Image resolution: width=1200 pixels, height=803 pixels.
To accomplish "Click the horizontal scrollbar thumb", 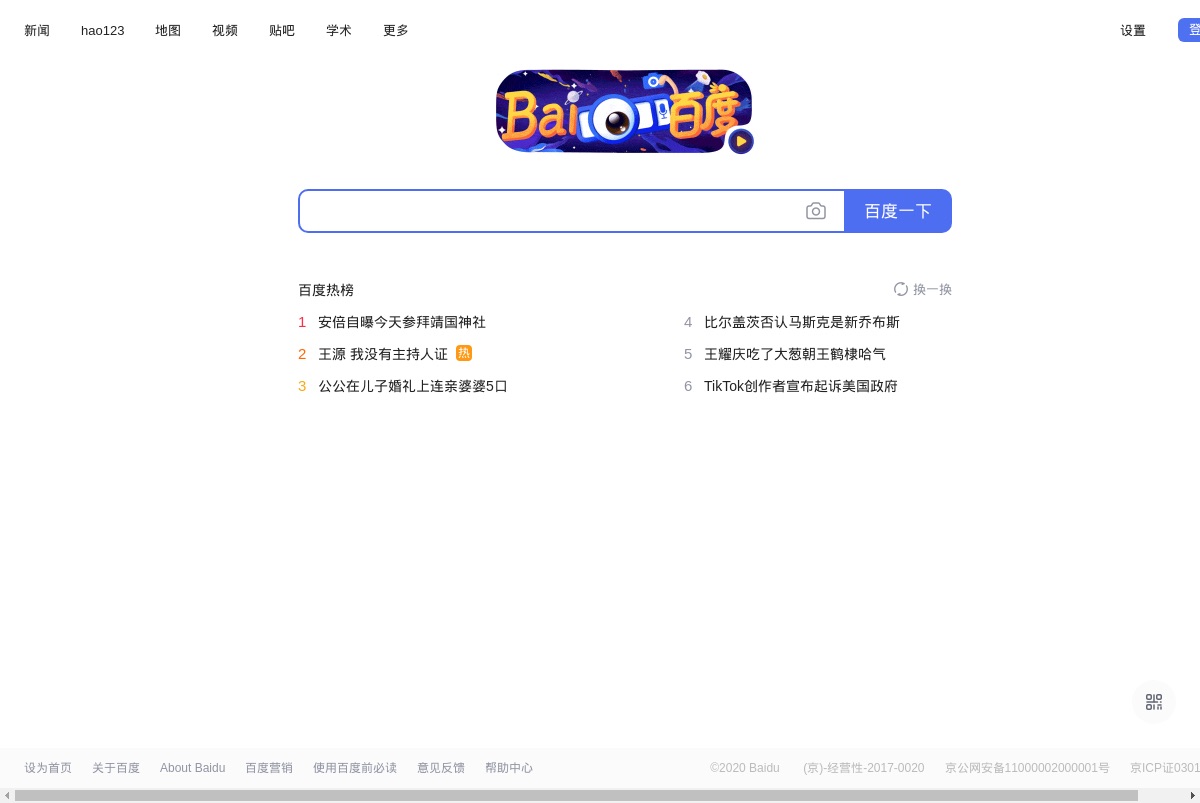I will [576, 796].
